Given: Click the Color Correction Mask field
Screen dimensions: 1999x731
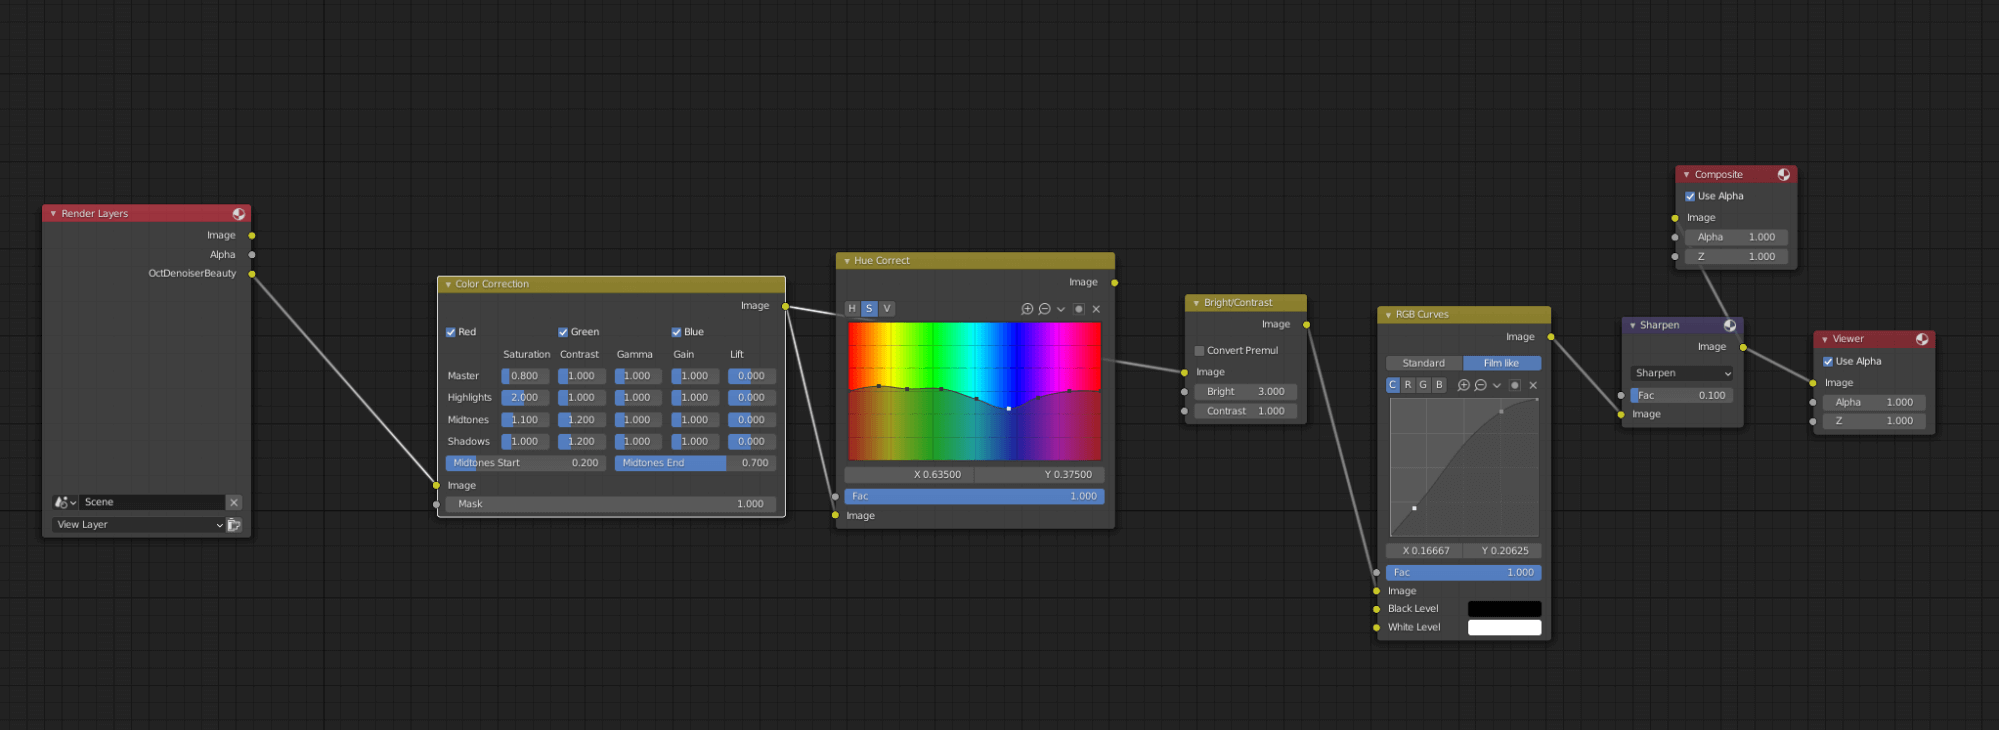Looking at the screenshot, I should coord(611,505).
